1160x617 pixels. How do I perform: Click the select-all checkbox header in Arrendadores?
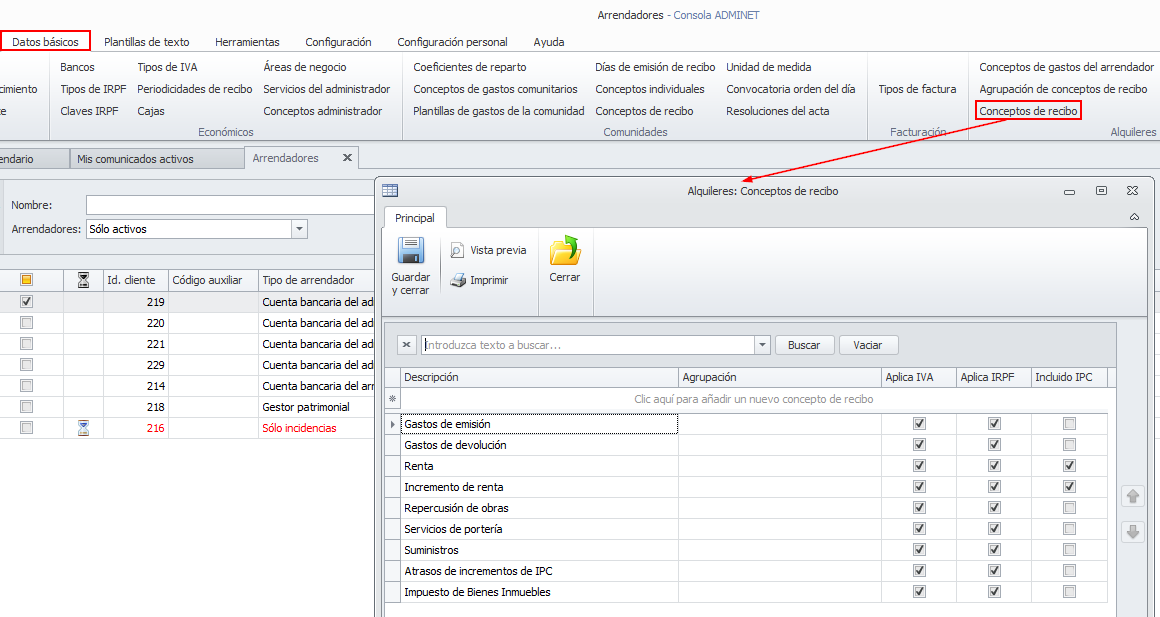27,280
